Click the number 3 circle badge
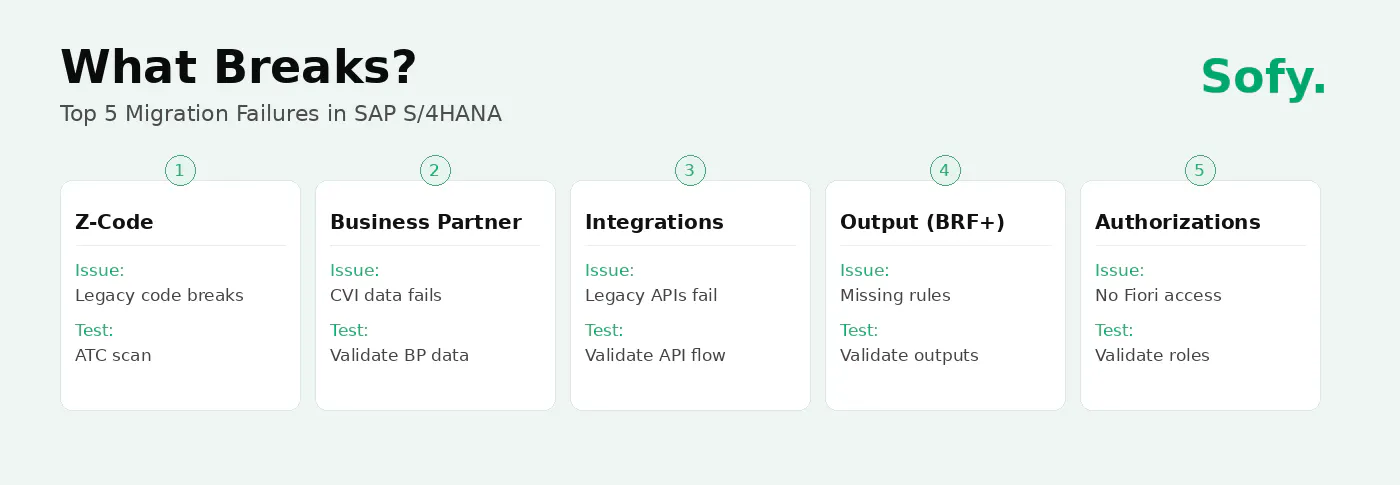Viewport: 1400px width, 485px height. (690, 171)
